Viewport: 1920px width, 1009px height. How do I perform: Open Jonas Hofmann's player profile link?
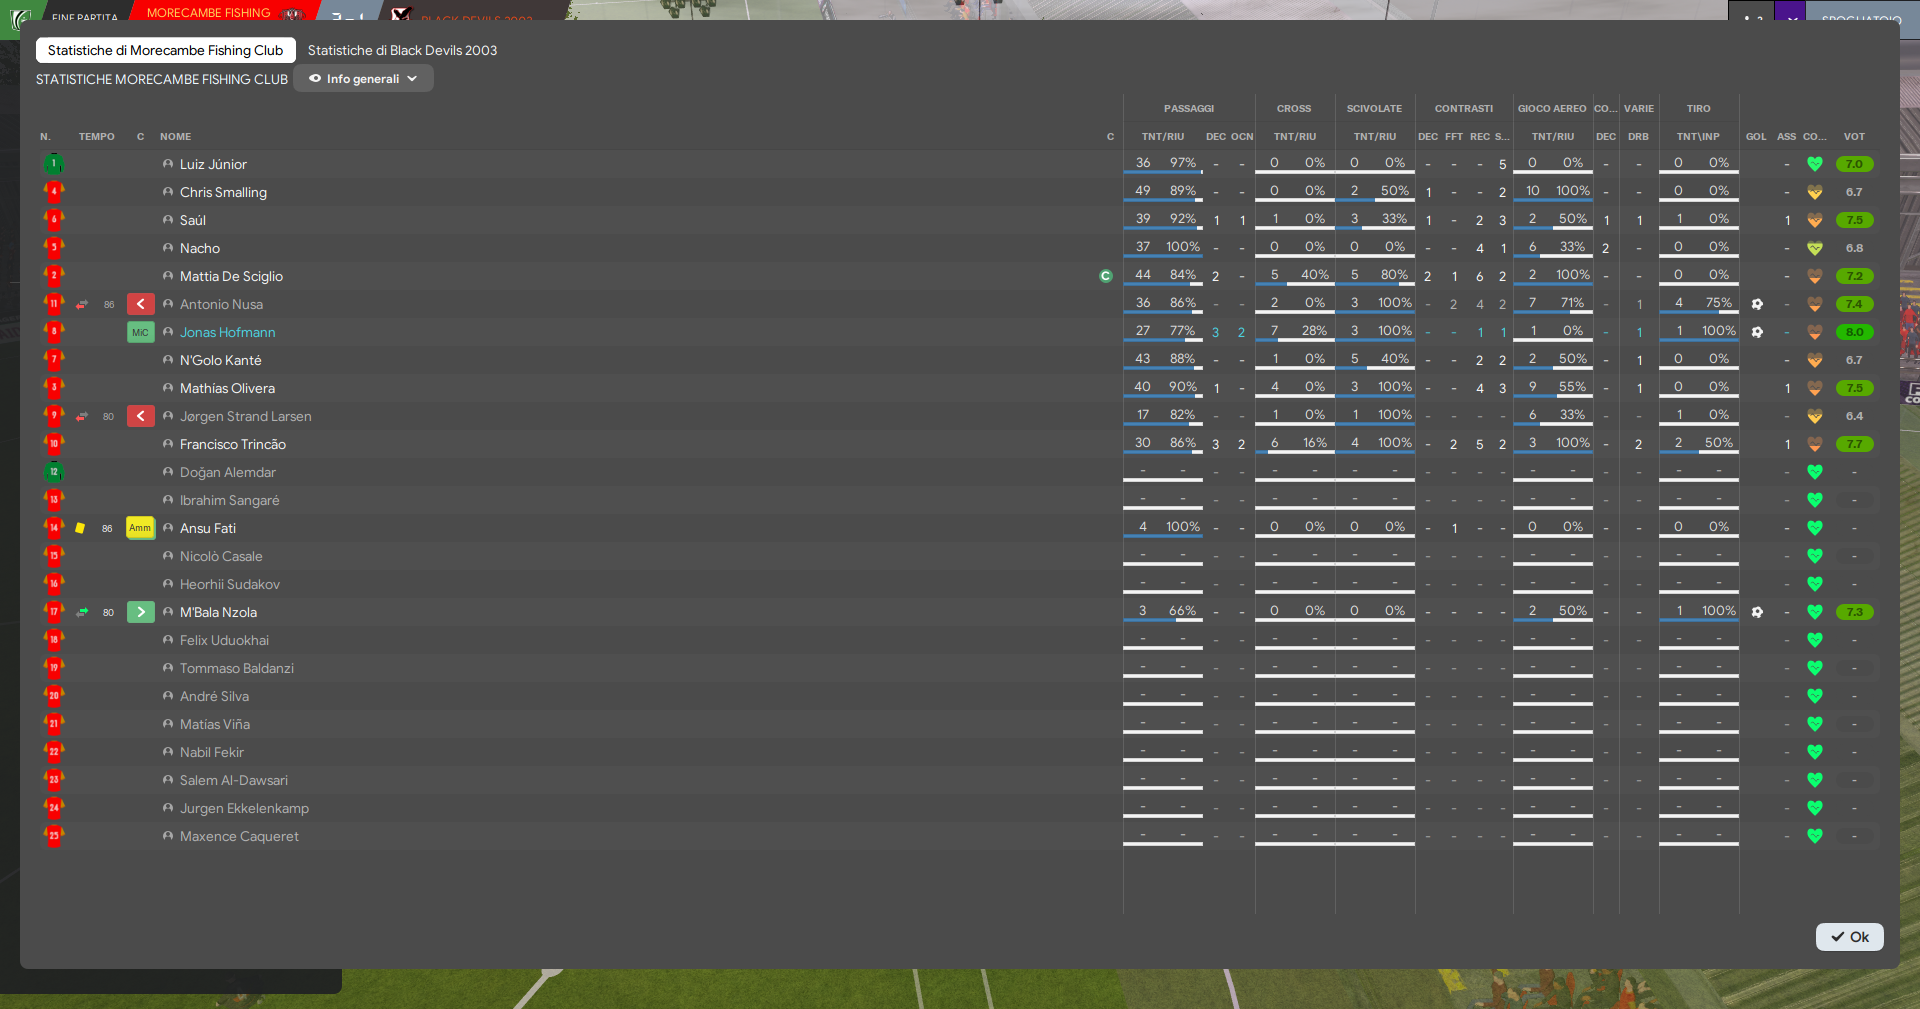point(227,332)
